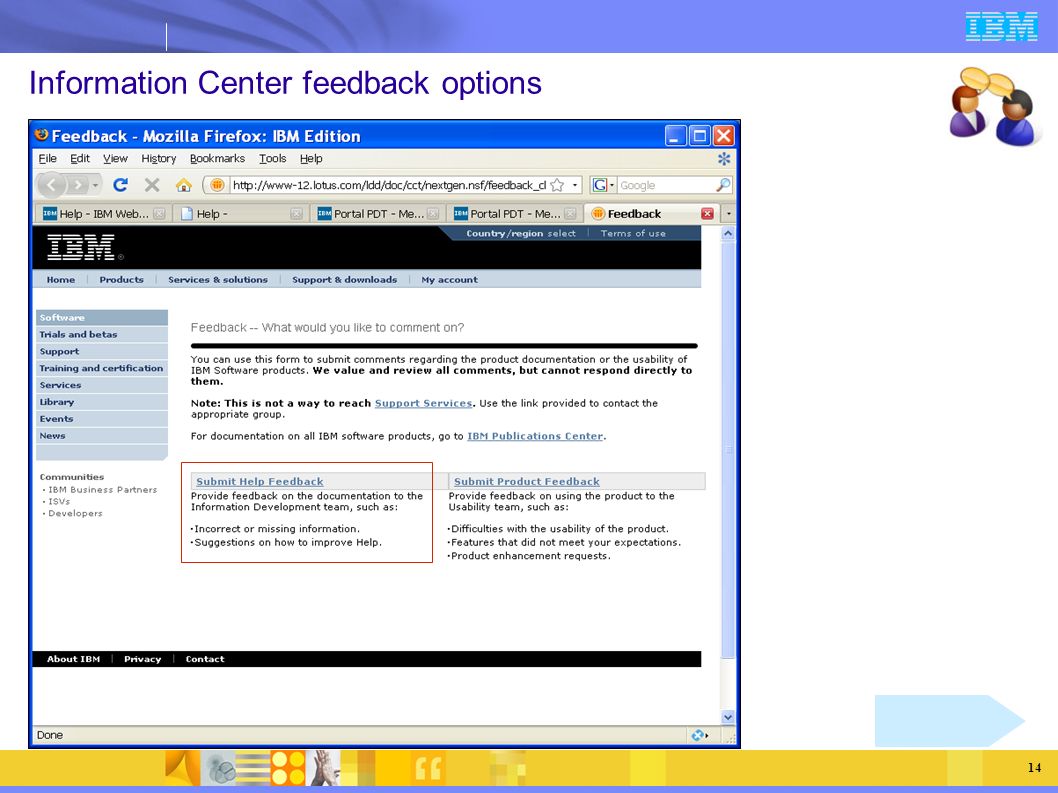Click My account navigation item
Viewport: 1058px width, 793px height.
[x=449, y=279]
